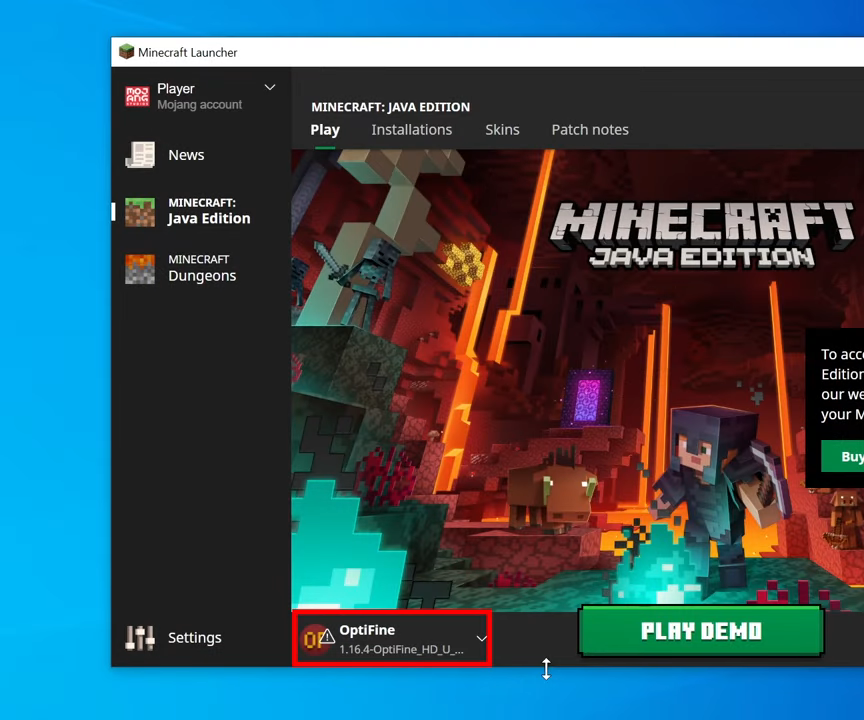The width and height of the screenshot is (864, 720).
Task: Click the News newspaper icon
Action: pos(139,155)
